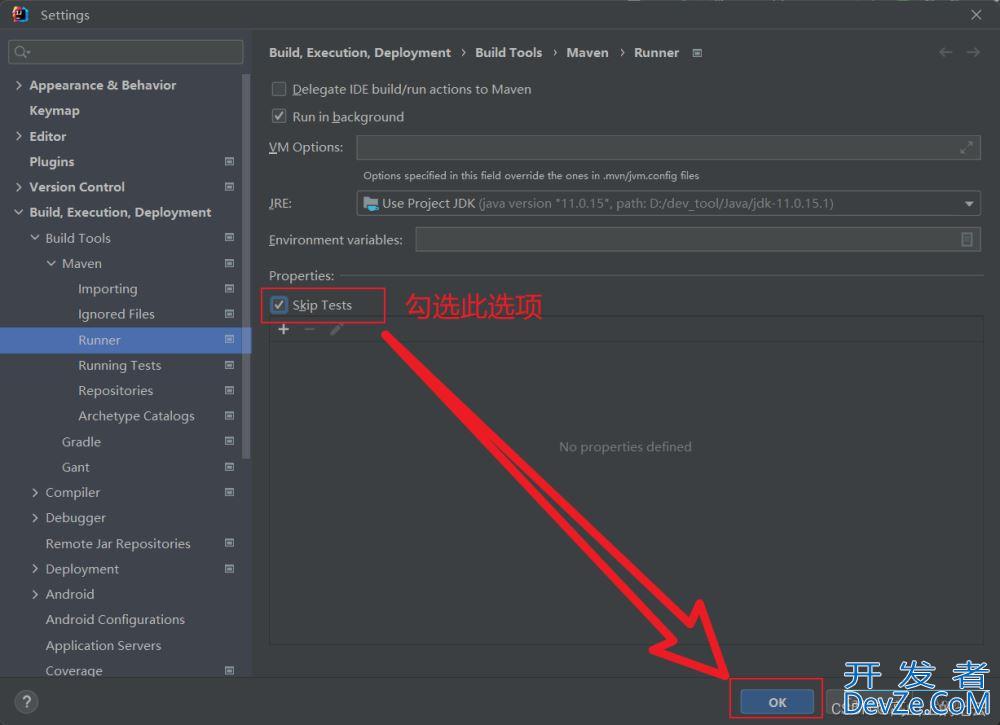Select Gradle in settings tree
Image resolution: width=1000 pixels, height=725 pixels.
[x=81, y=441]
